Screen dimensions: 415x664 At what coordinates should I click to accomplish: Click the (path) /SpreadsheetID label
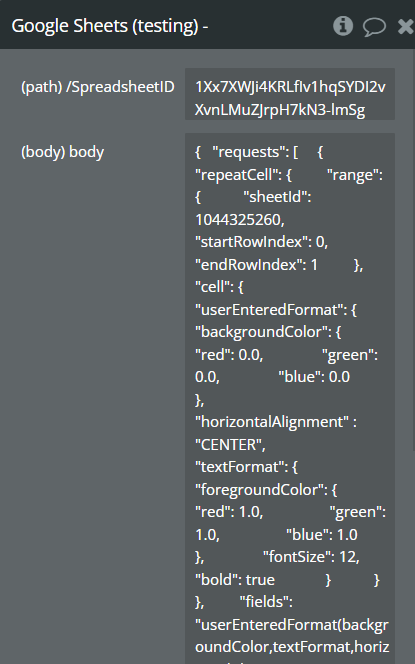click(x=98, y=87)
